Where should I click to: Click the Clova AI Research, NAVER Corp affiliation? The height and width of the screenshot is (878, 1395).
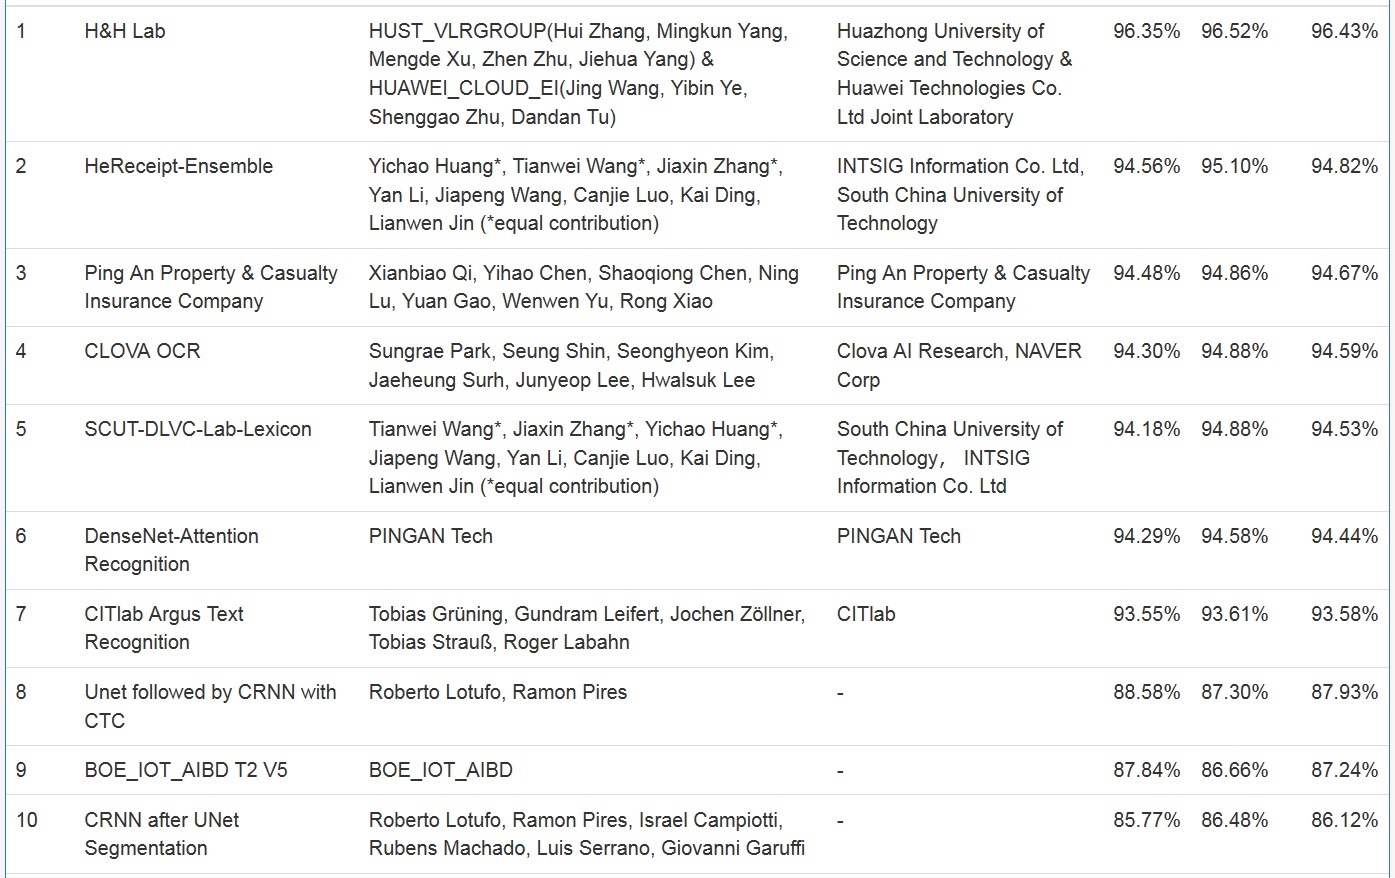pos(958,365)
